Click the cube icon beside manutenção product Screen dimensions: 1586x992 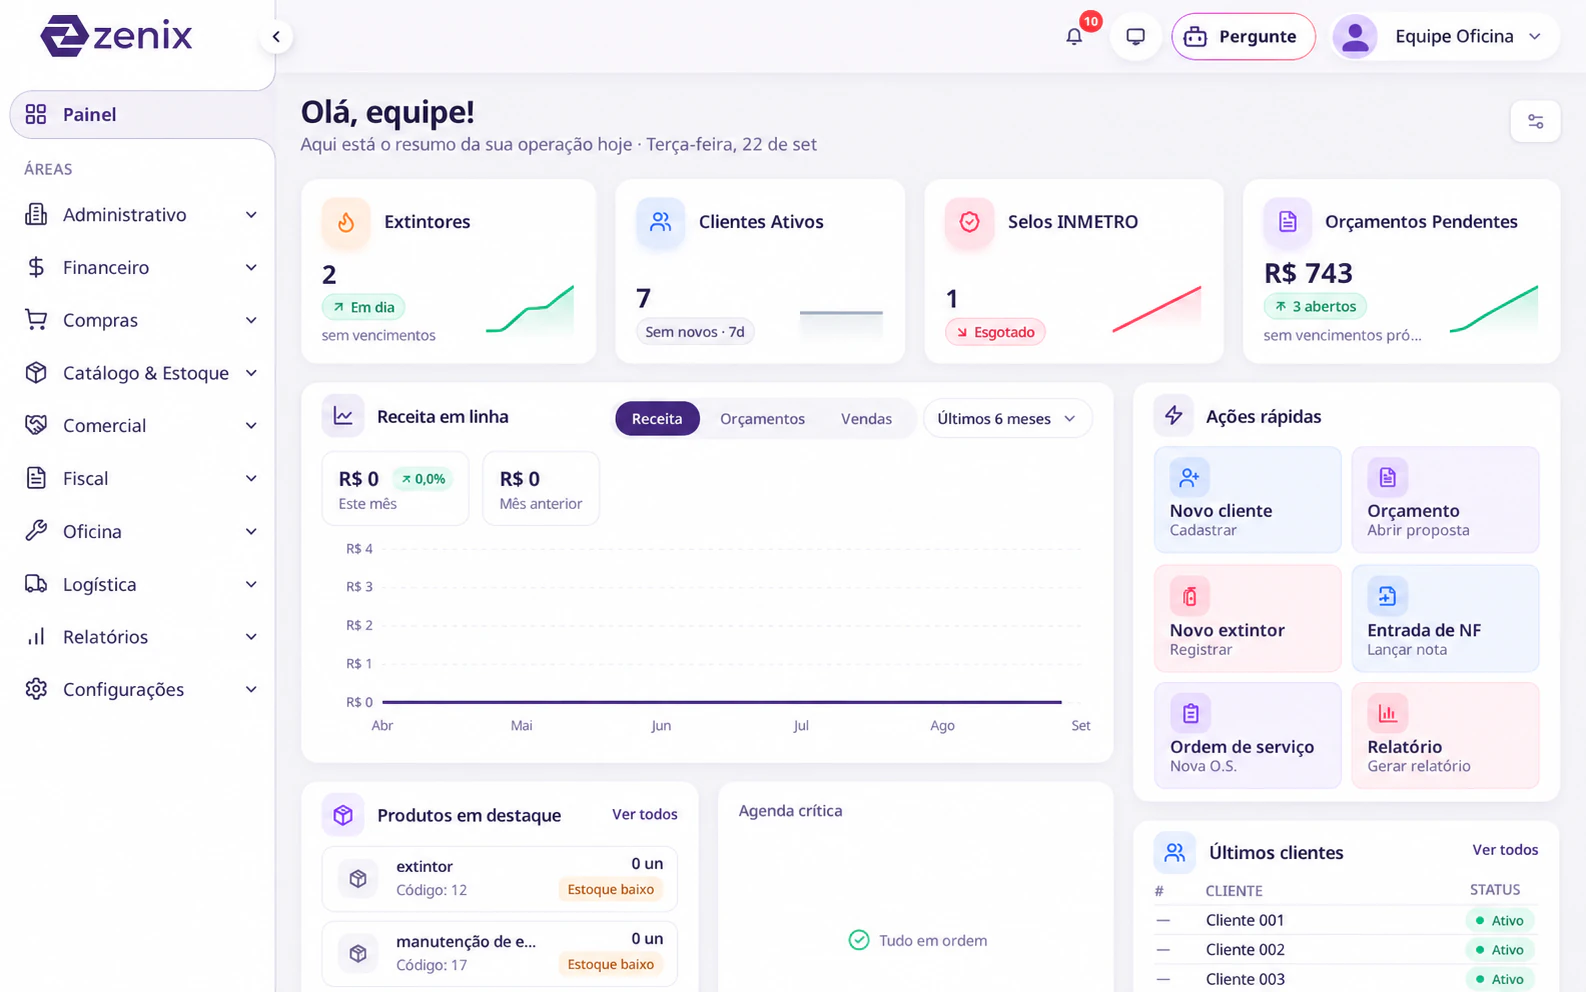point(358,954)
